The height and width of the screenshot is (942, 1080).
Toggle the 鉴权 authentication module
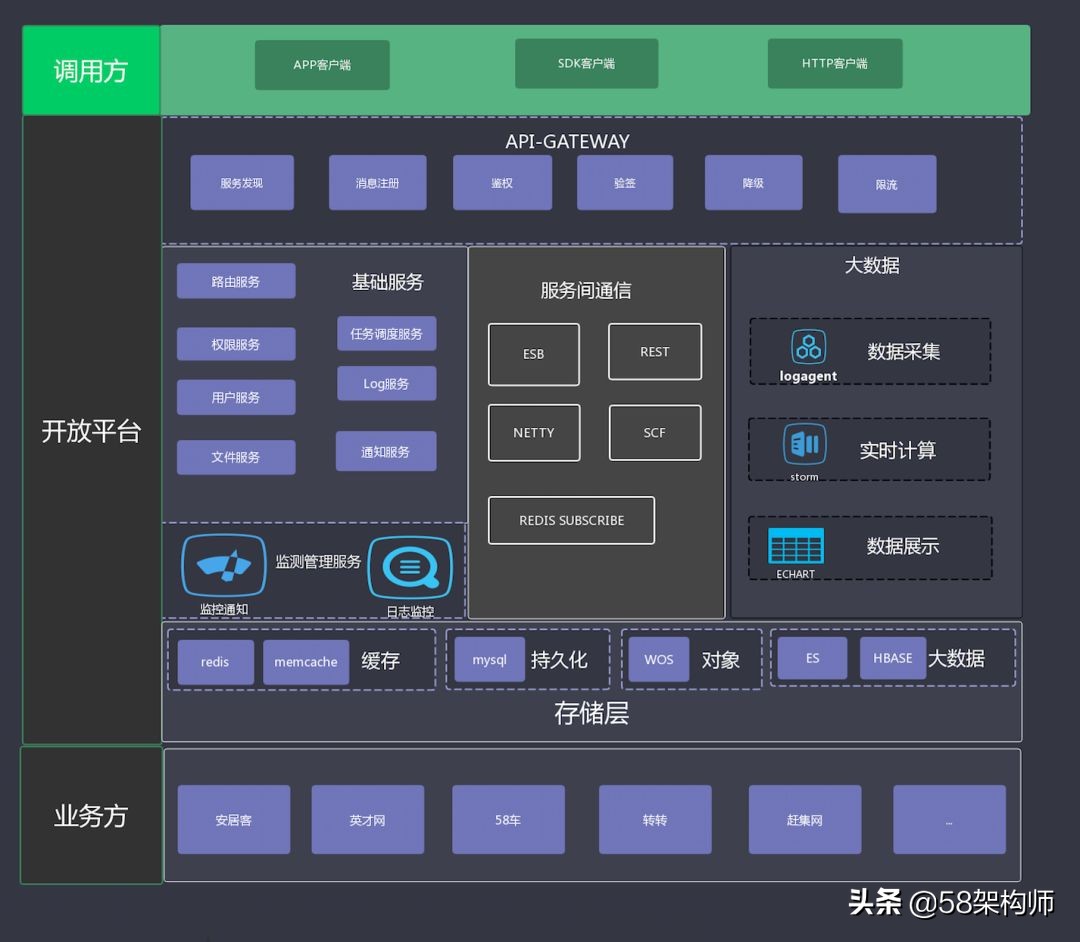coord(503,183)
